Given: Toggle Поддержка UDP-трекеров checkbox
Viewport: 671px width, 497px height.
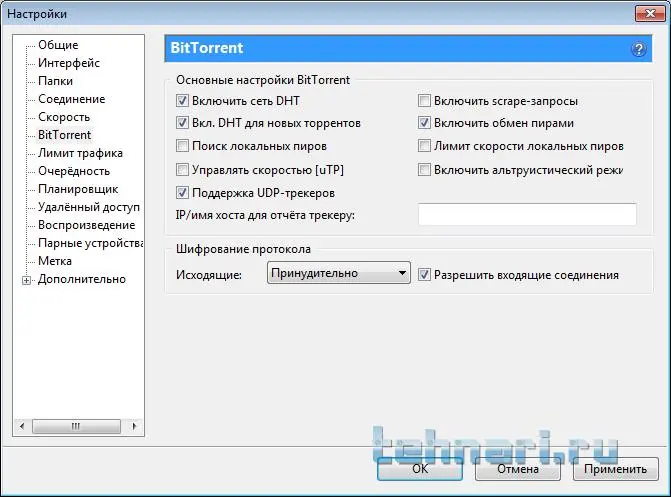Looking at the screenshot, I should (182, 193).
